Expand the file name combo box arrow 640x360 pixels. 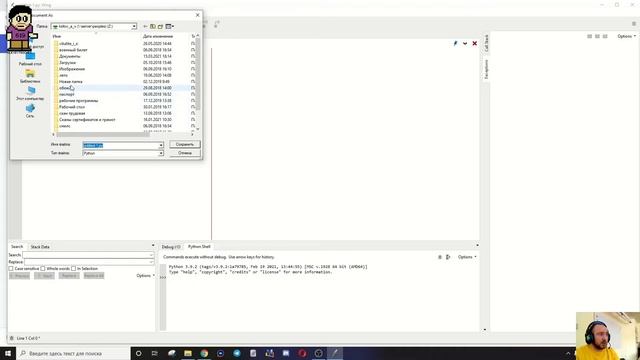tap(161, 145)
